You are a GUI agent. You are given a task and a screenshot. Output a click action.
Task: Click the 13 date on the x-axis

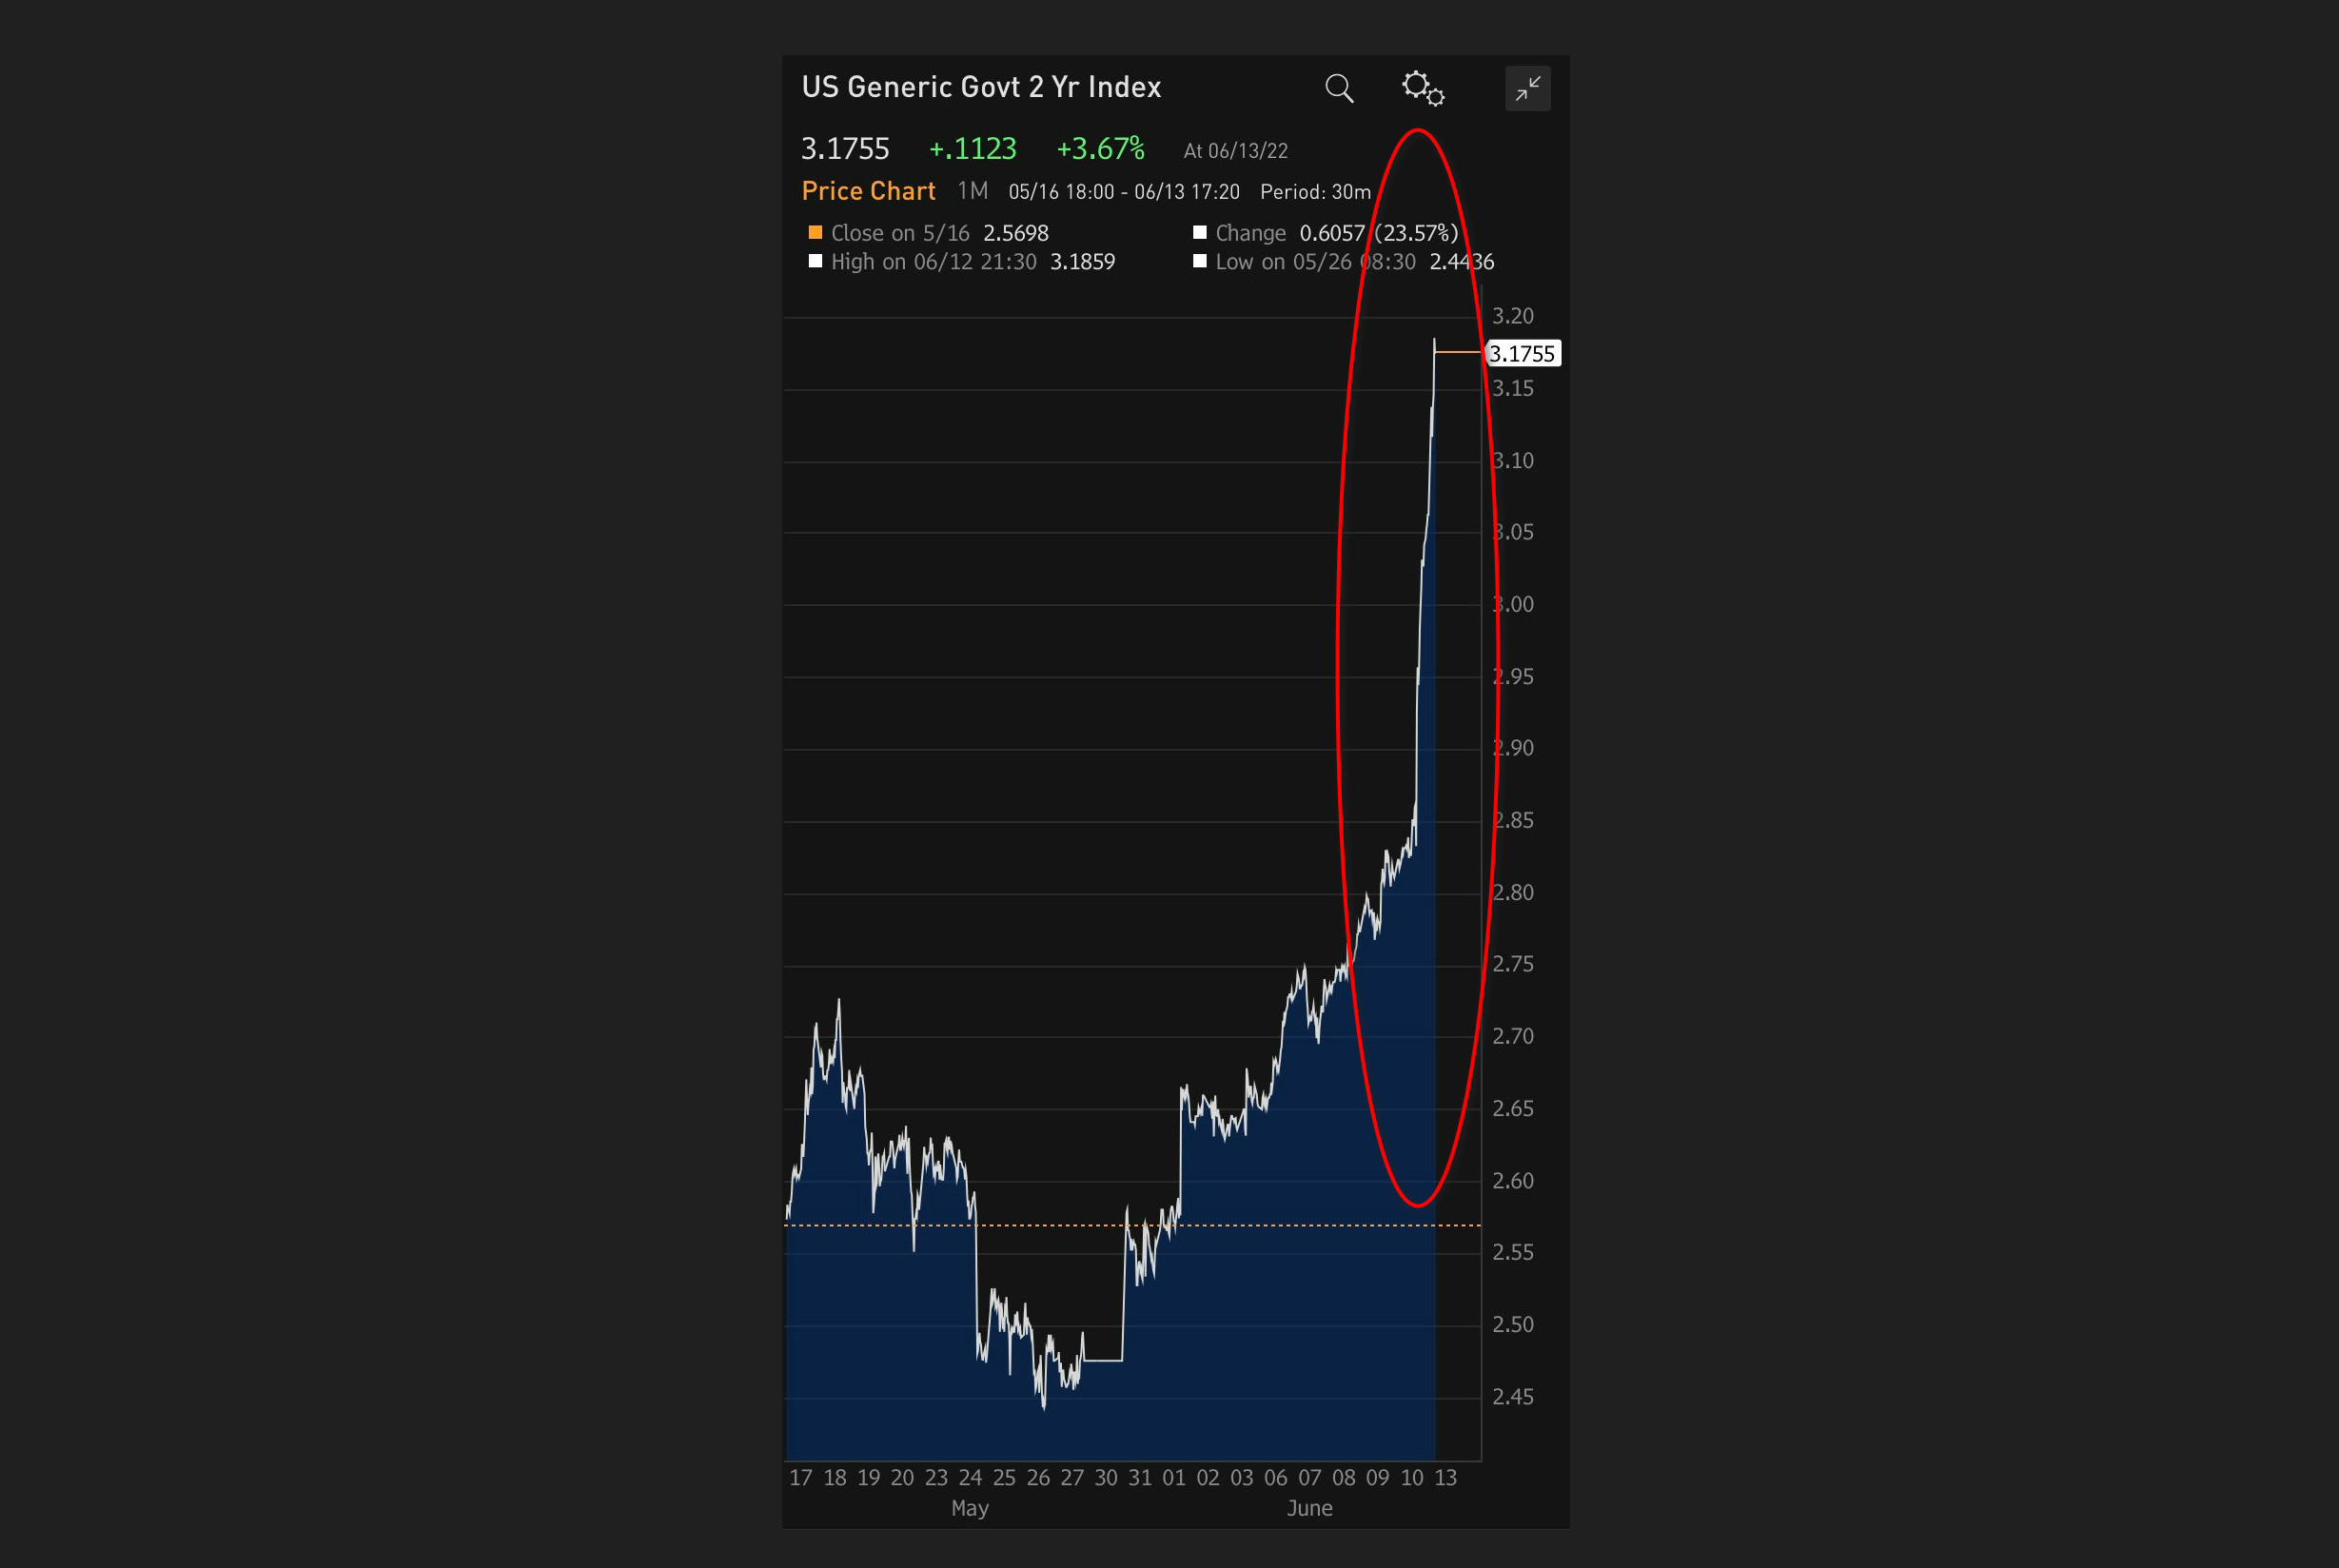[x=1445, y=1478]
